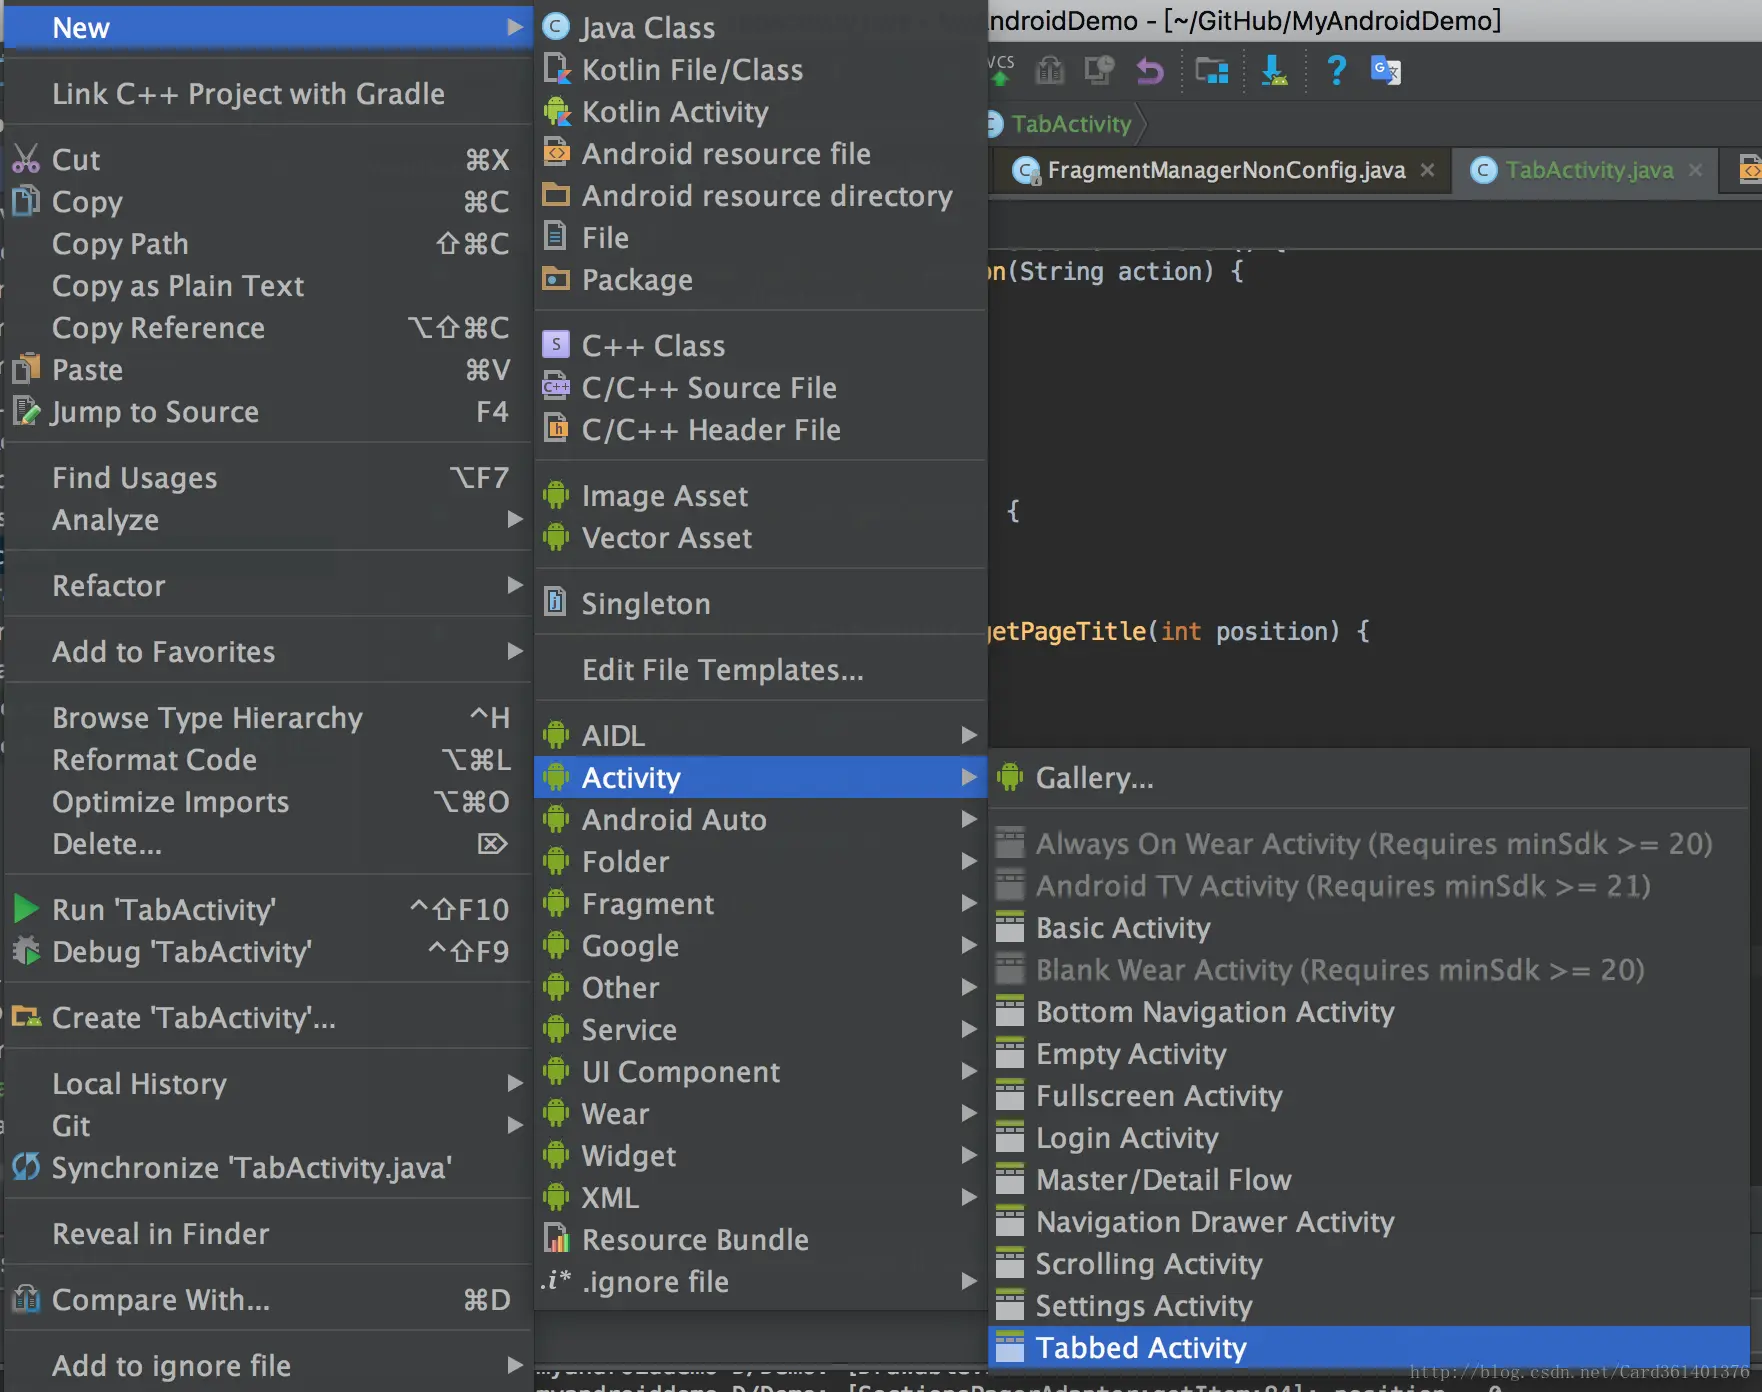
Task: Select Login Activity template
Action: [1368, 1137]
